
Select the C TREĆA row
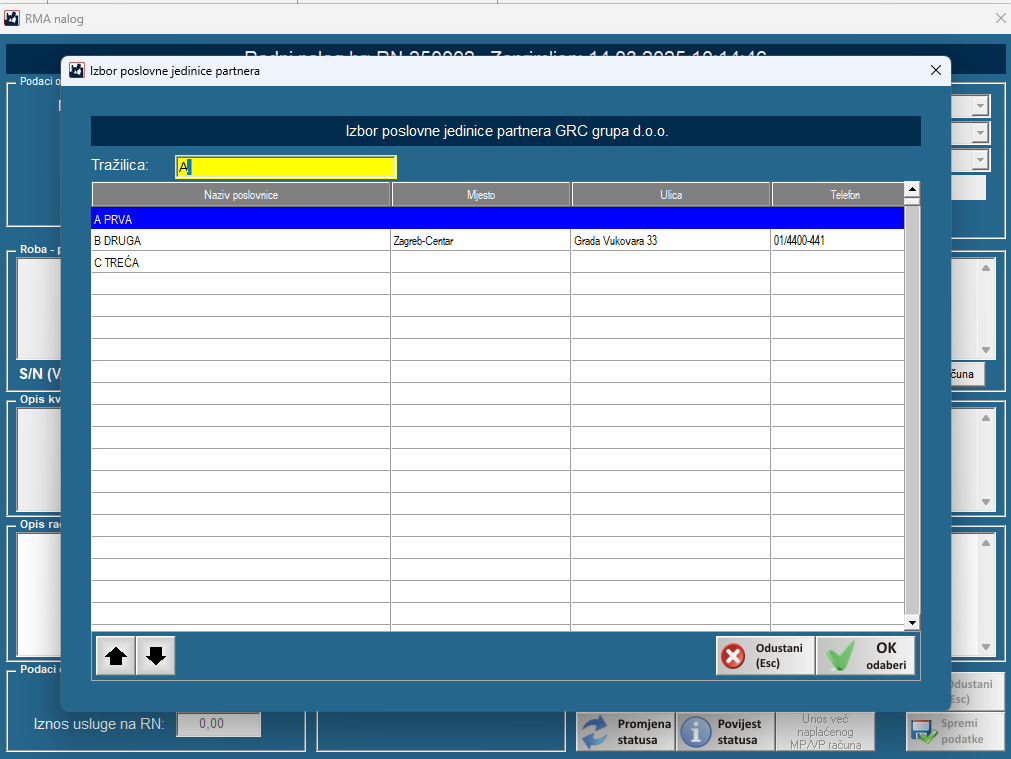(x=497, y=262)
